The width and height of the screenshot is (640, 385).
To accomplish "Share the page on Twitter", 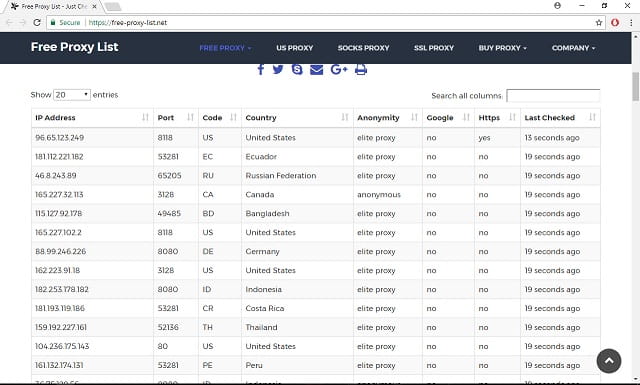I will (278, 69).
